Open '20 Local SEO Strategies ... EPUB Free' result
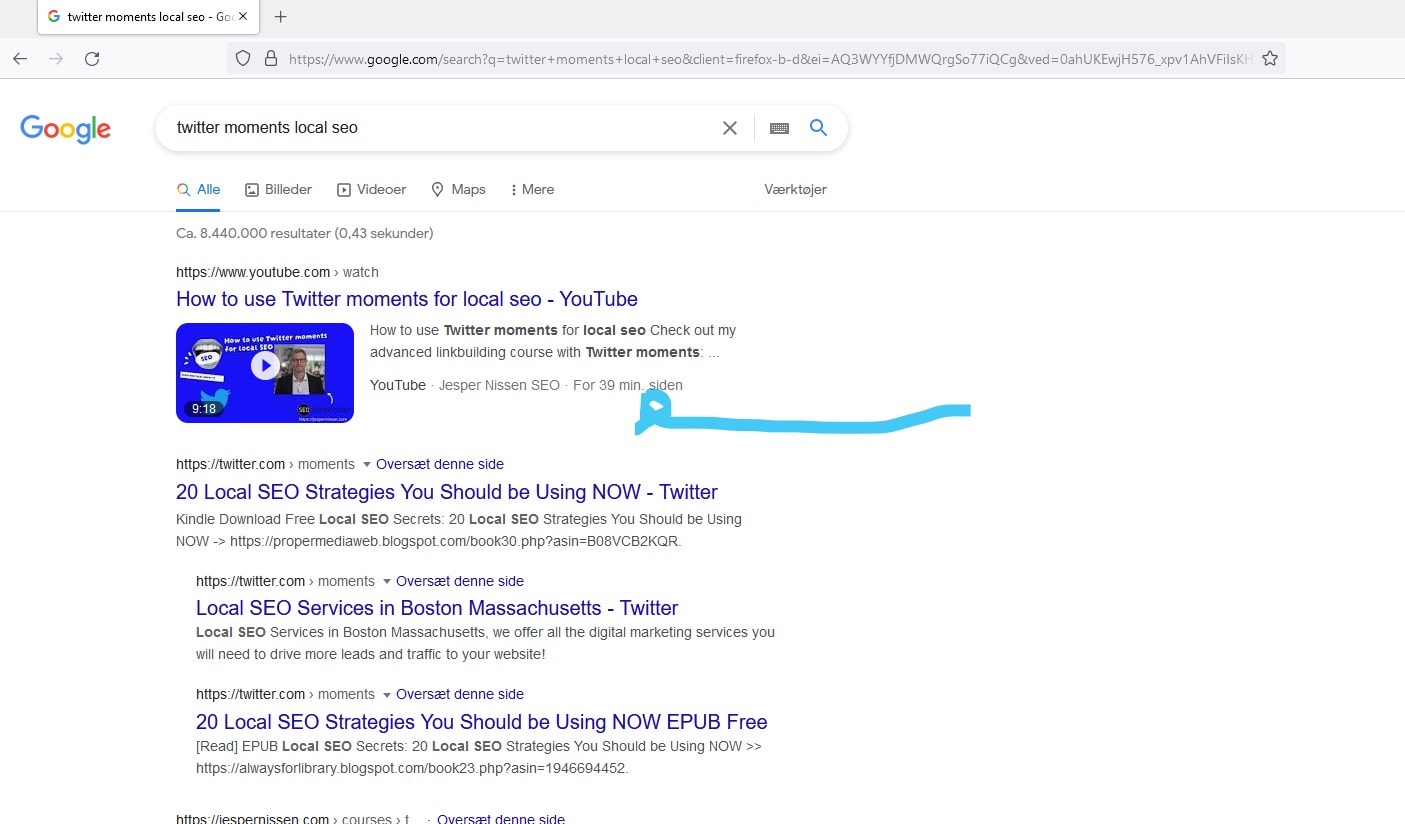Viewport: 1405px width, 824px height. 482,722
